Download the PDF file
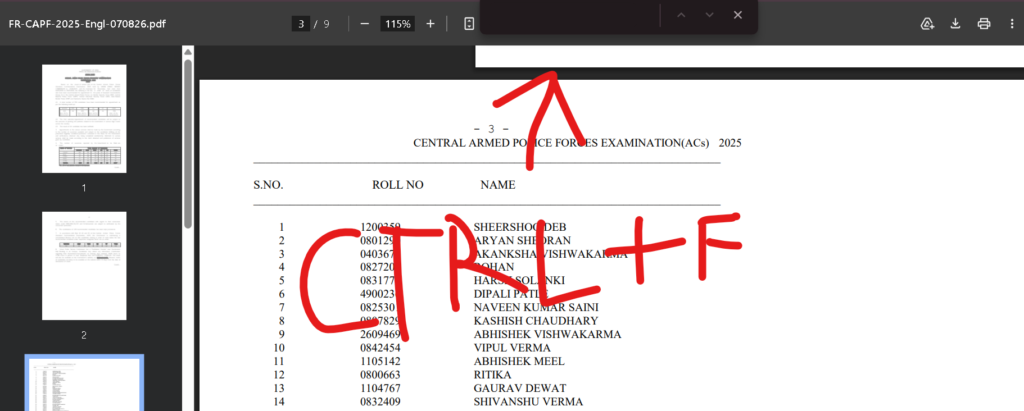Image resolution: width=1024 pixels, height=411 pixels. point(955,24)
